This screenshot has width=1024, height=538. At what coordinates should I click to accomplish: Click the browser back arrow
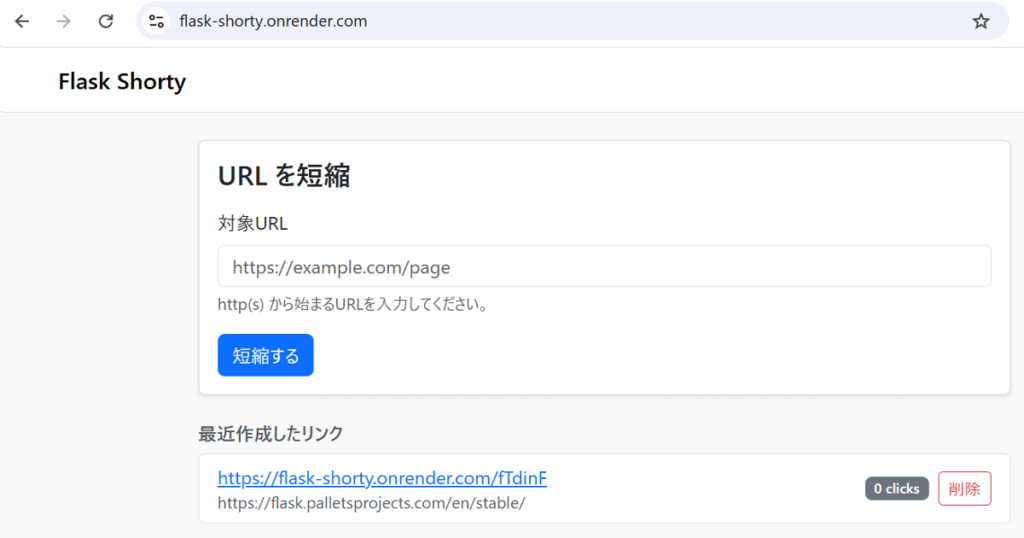pyautogui.click(x=22, y=21)
